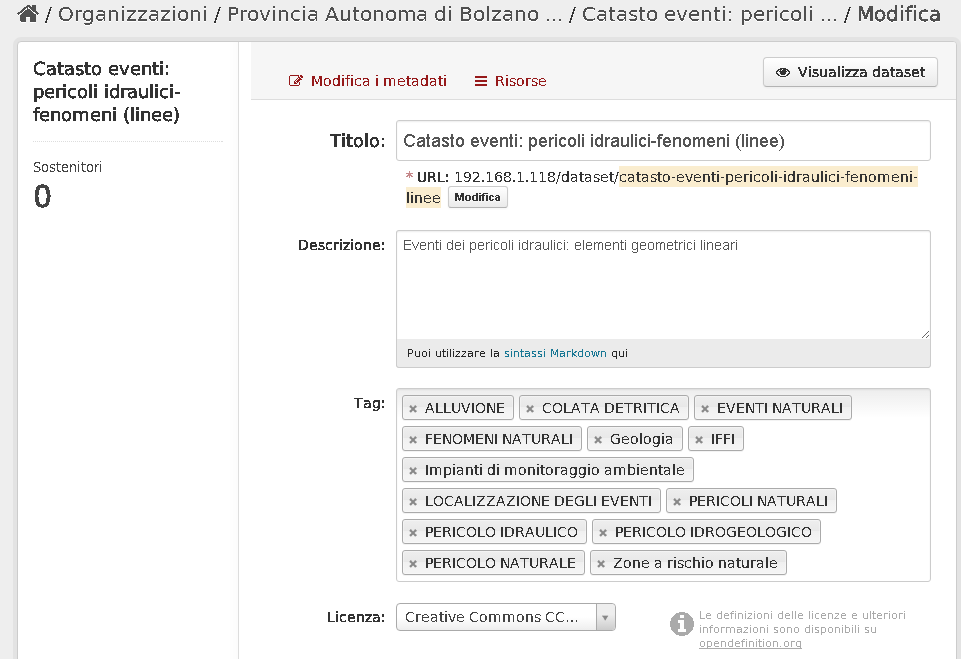Viewport: 961px width, 659px height.
Task: Click the Visualizza dataset button
Action: pos(850,72)
